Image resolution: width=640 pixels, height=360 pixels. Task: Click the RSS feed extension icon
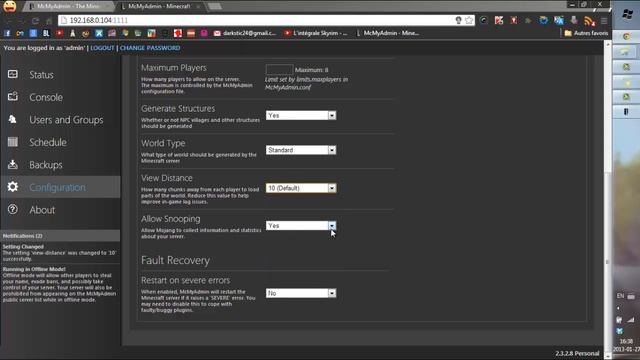click(589, 20)
